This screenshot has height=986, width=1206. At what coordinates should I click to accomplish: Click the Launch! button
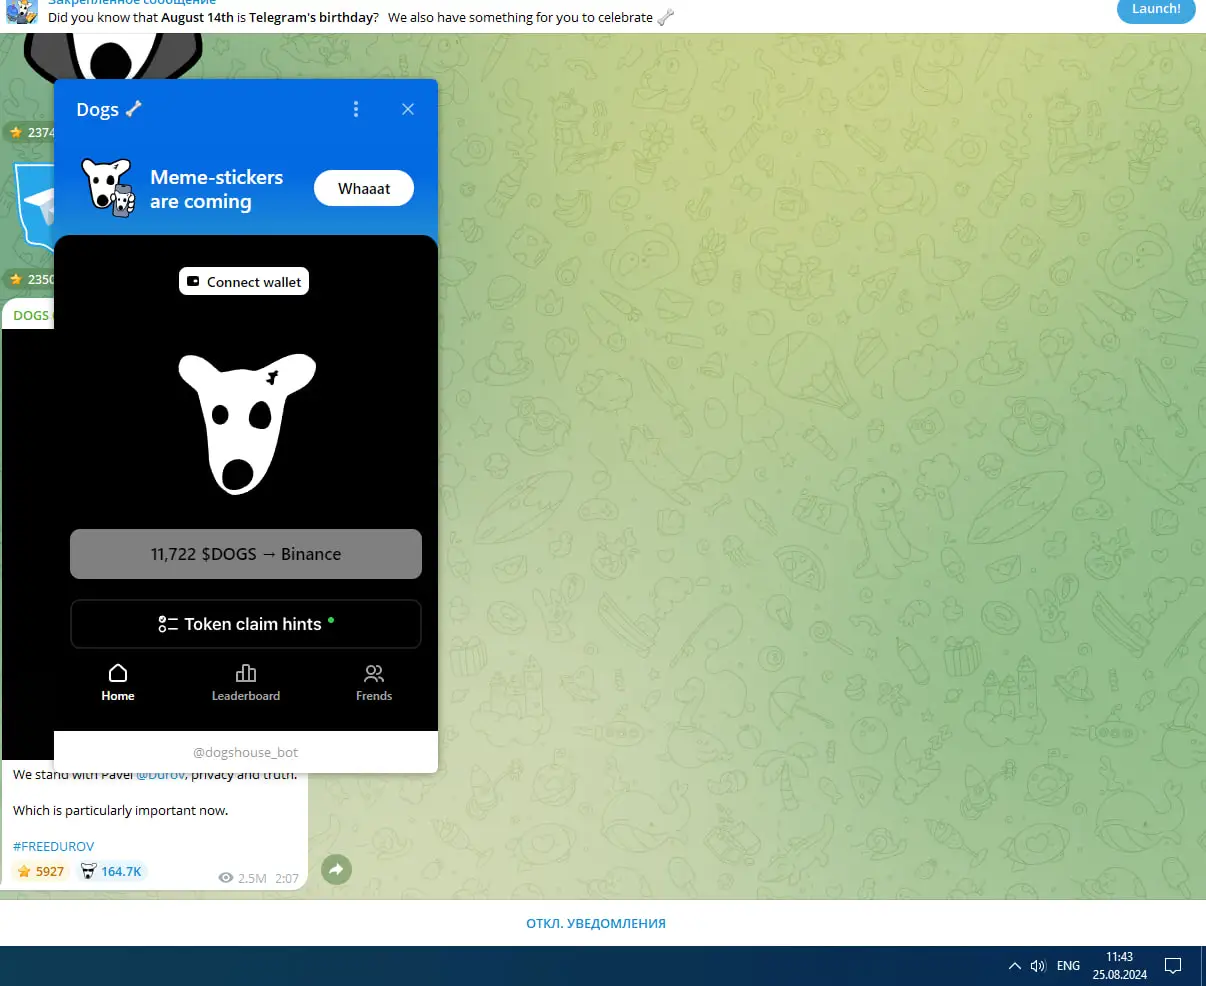tap(1156, 9)
